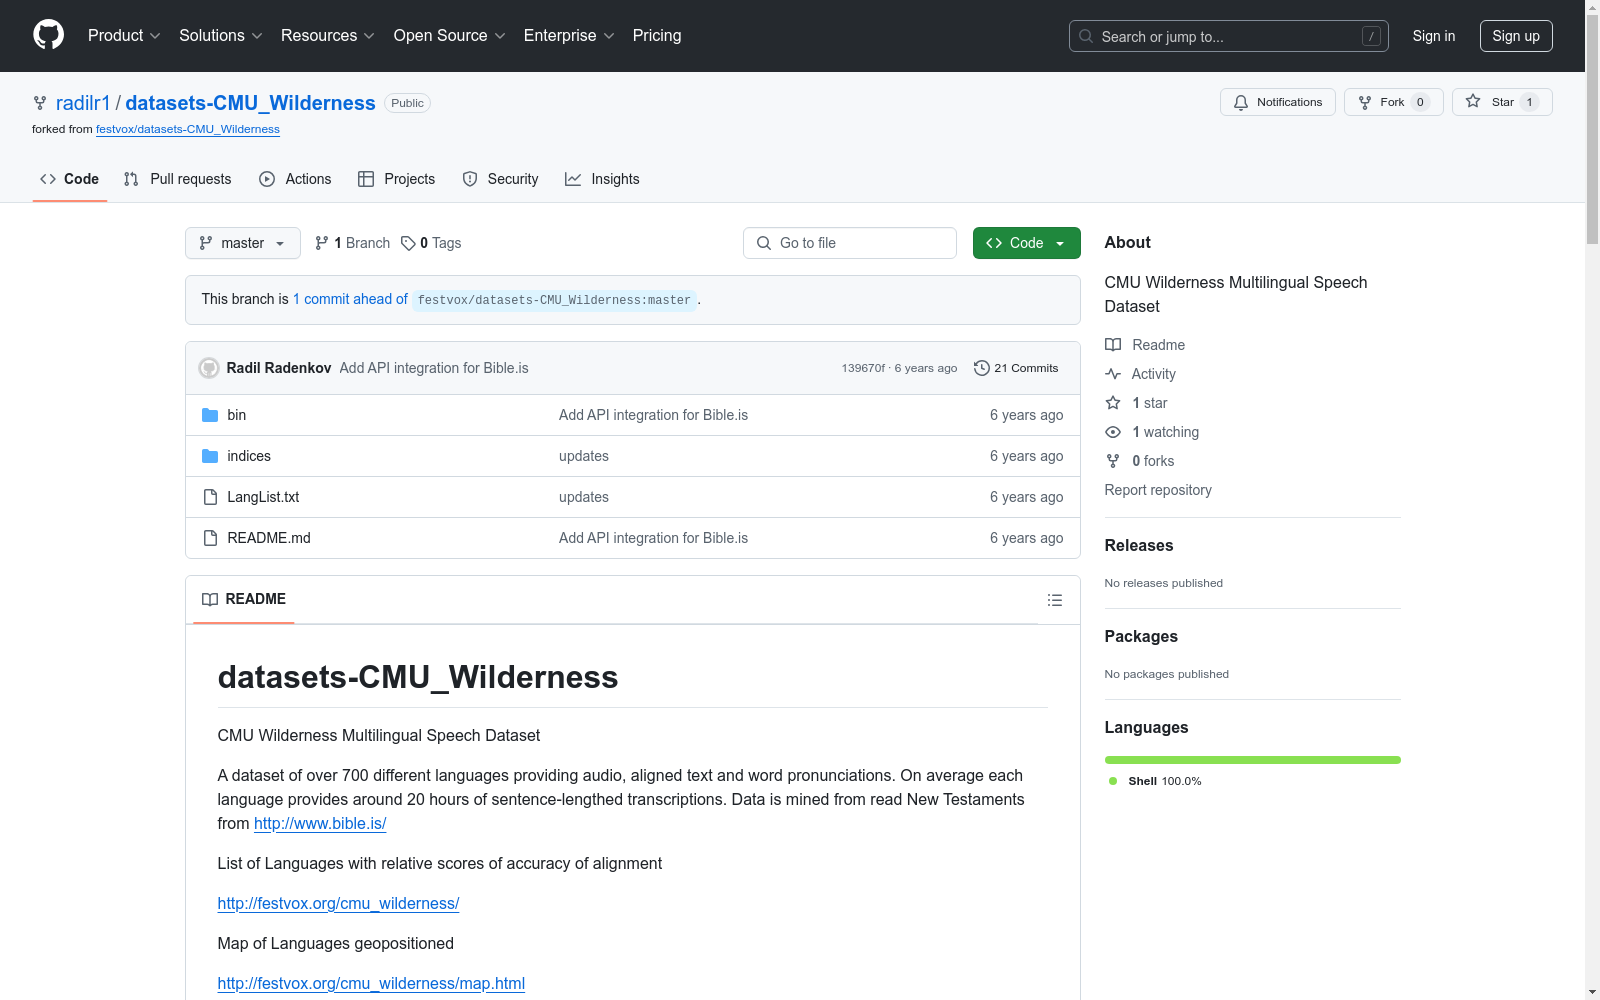1600x1000 pixels.
Task: Click the 1 commit ahead of link
Action: [350, 299]
